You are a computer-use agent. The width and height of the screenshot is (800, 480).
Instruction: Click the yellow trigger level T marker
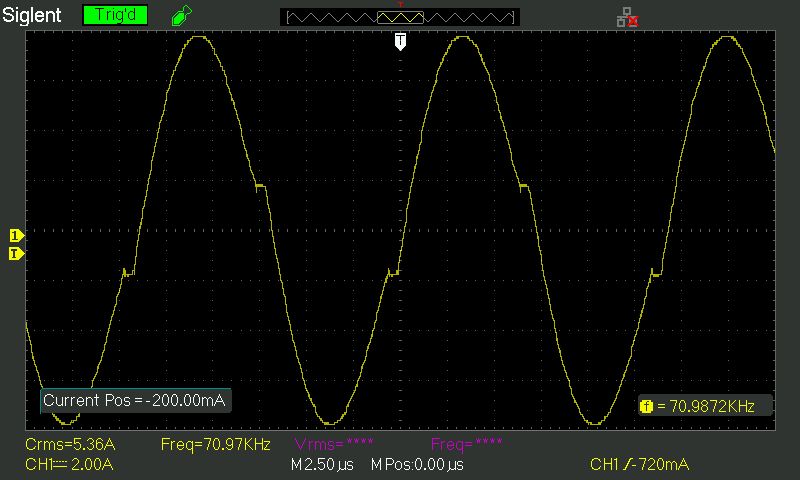tap(16, 254)
